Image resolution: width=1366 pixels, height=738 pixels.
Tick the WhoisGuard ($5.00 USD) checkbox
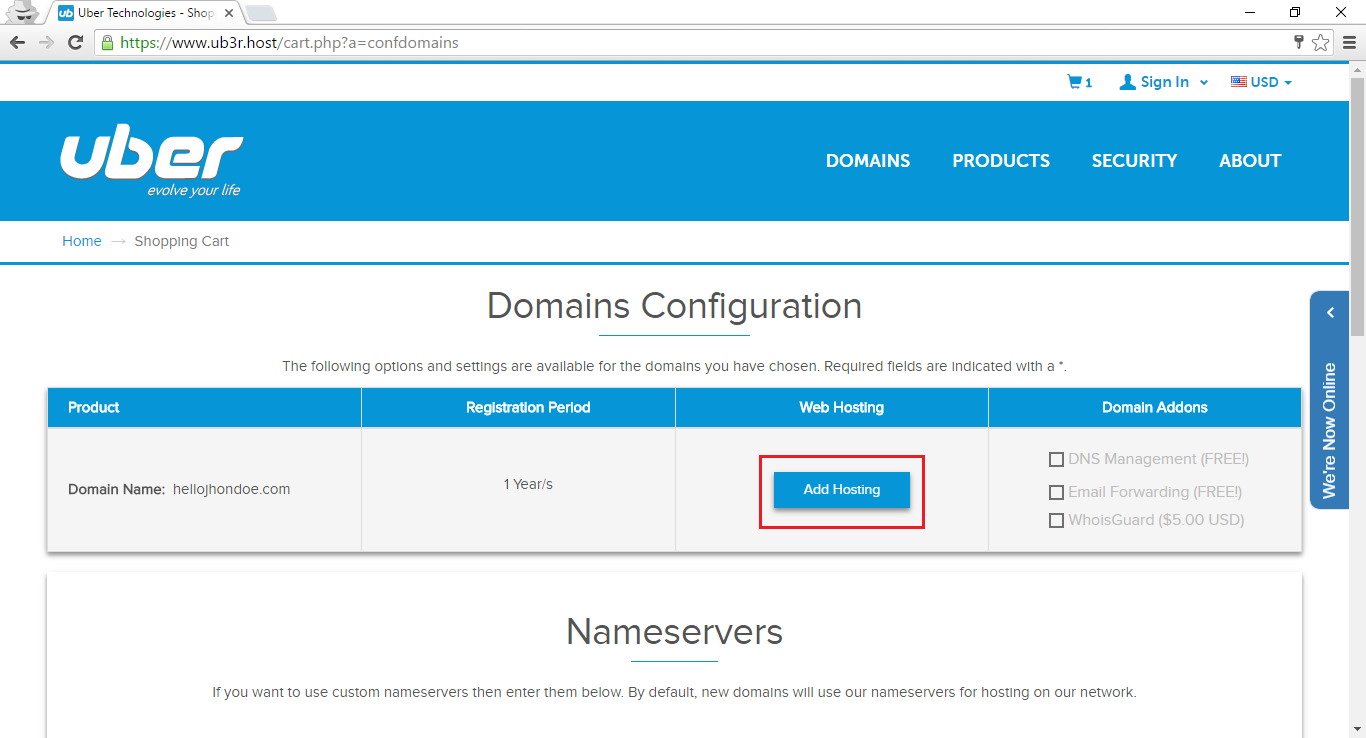1056,521
